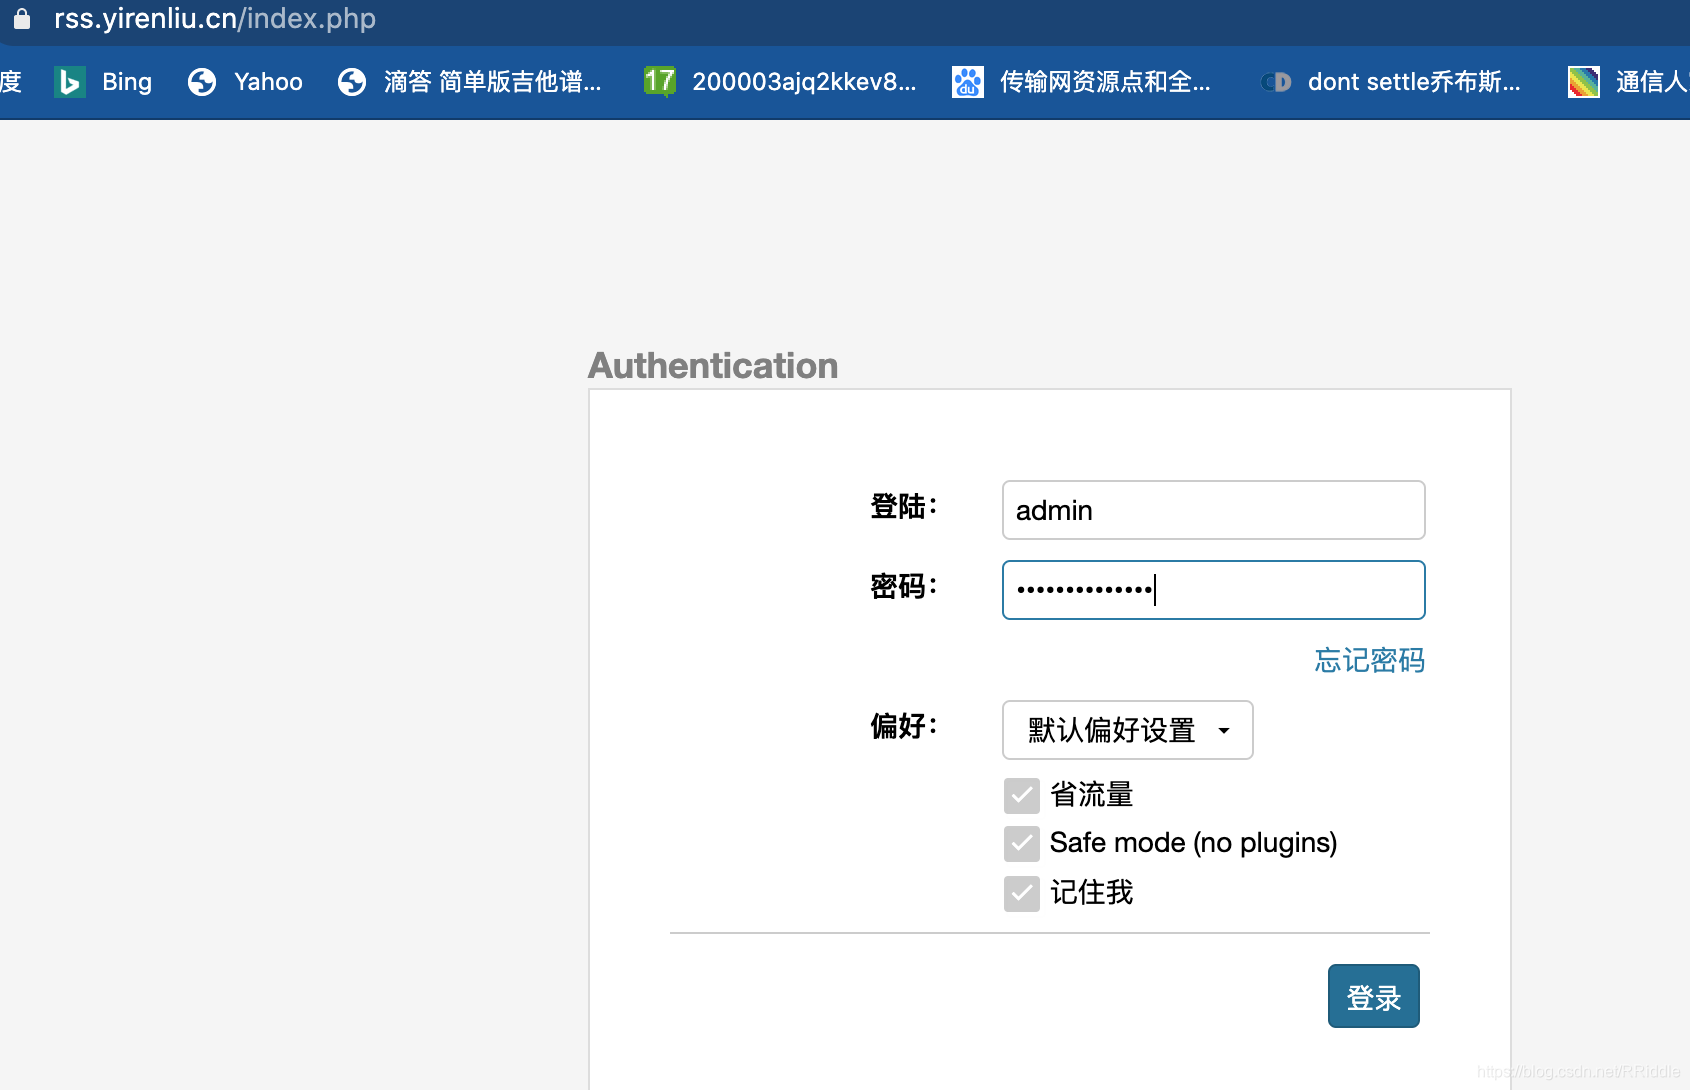Open the Baidu-icon 传输网资源点 bookmark
This screenshot has height=1090, width=1690.
[x=967, y=82]
